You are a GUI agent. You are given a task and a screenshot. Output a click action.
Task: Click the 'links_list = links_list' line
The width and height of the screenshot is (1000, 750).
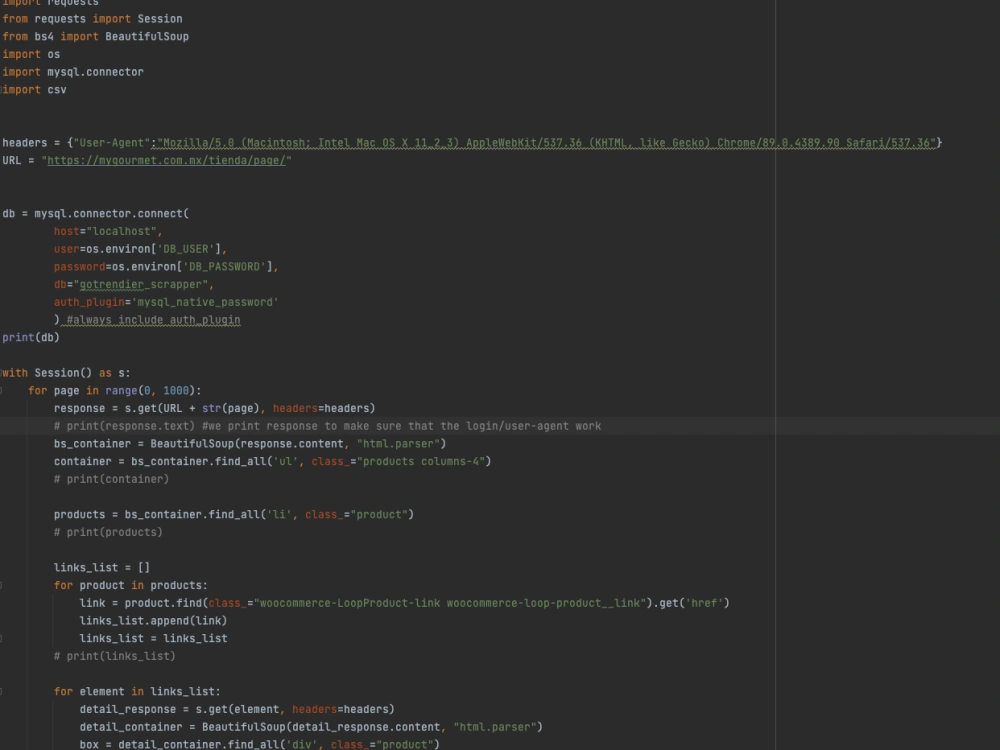(x=153, y=638)
